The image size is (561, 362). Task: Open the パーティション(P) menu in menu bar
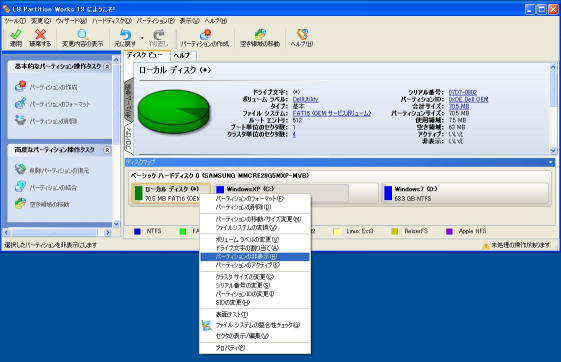[x=156, y=21]
